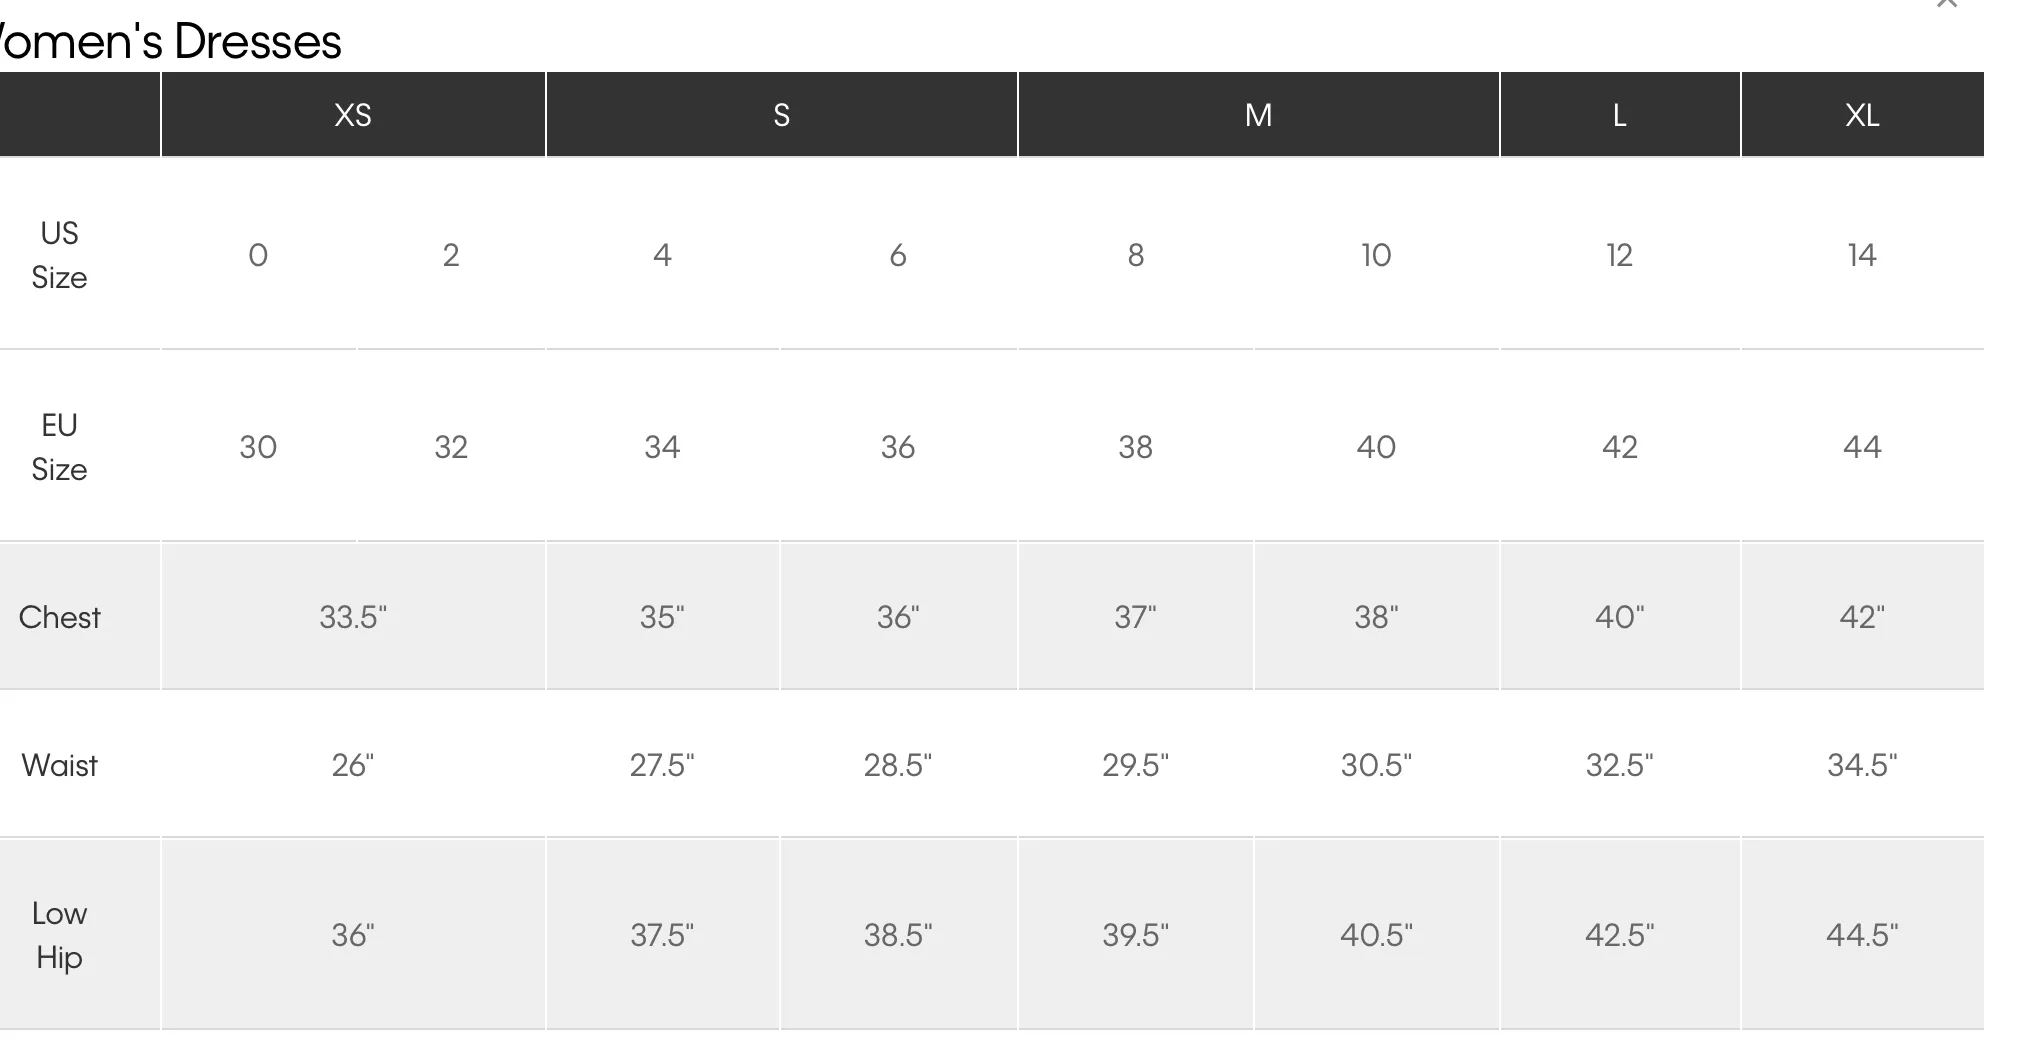Select the S size column header
The width and height of the screenshot is (2022, 1062).
(x=782, y=114)
